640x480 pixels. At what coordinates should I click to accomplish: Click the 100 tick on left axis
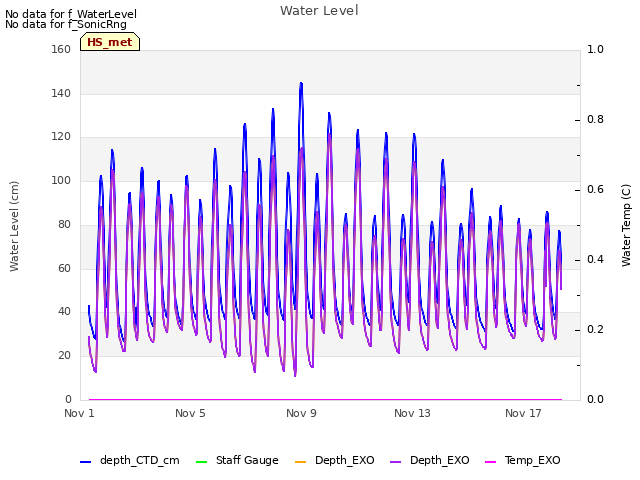coord(61,180)
